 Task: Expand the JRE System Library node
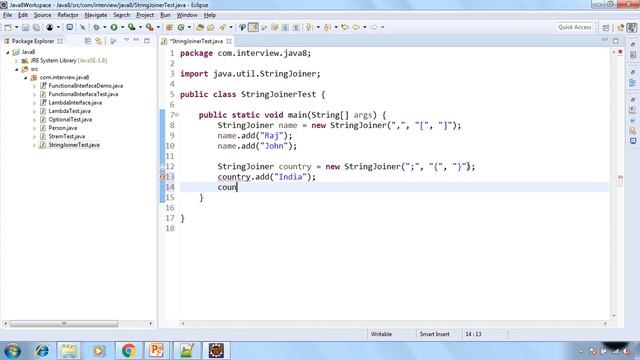coord(16,61)
